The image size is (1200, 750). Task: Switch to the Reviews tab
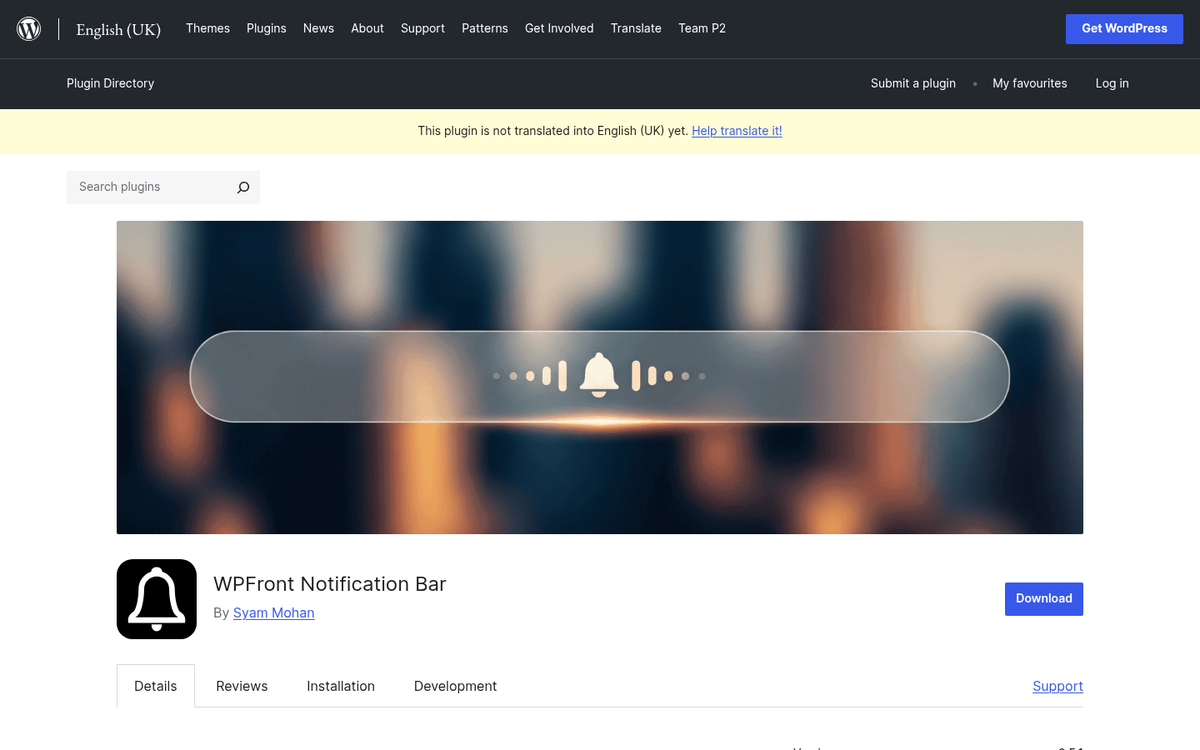pyautogui.click(x=241, y=686)
